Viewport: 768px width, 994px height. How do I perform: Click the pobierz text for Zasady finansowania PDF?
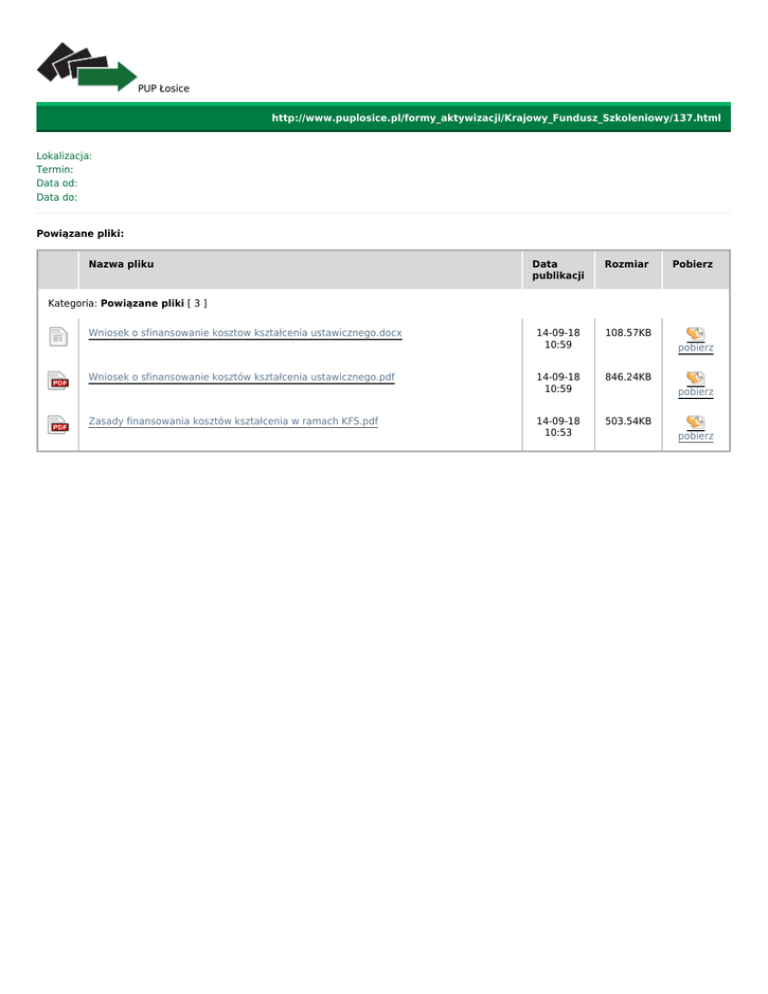point(695,437)
